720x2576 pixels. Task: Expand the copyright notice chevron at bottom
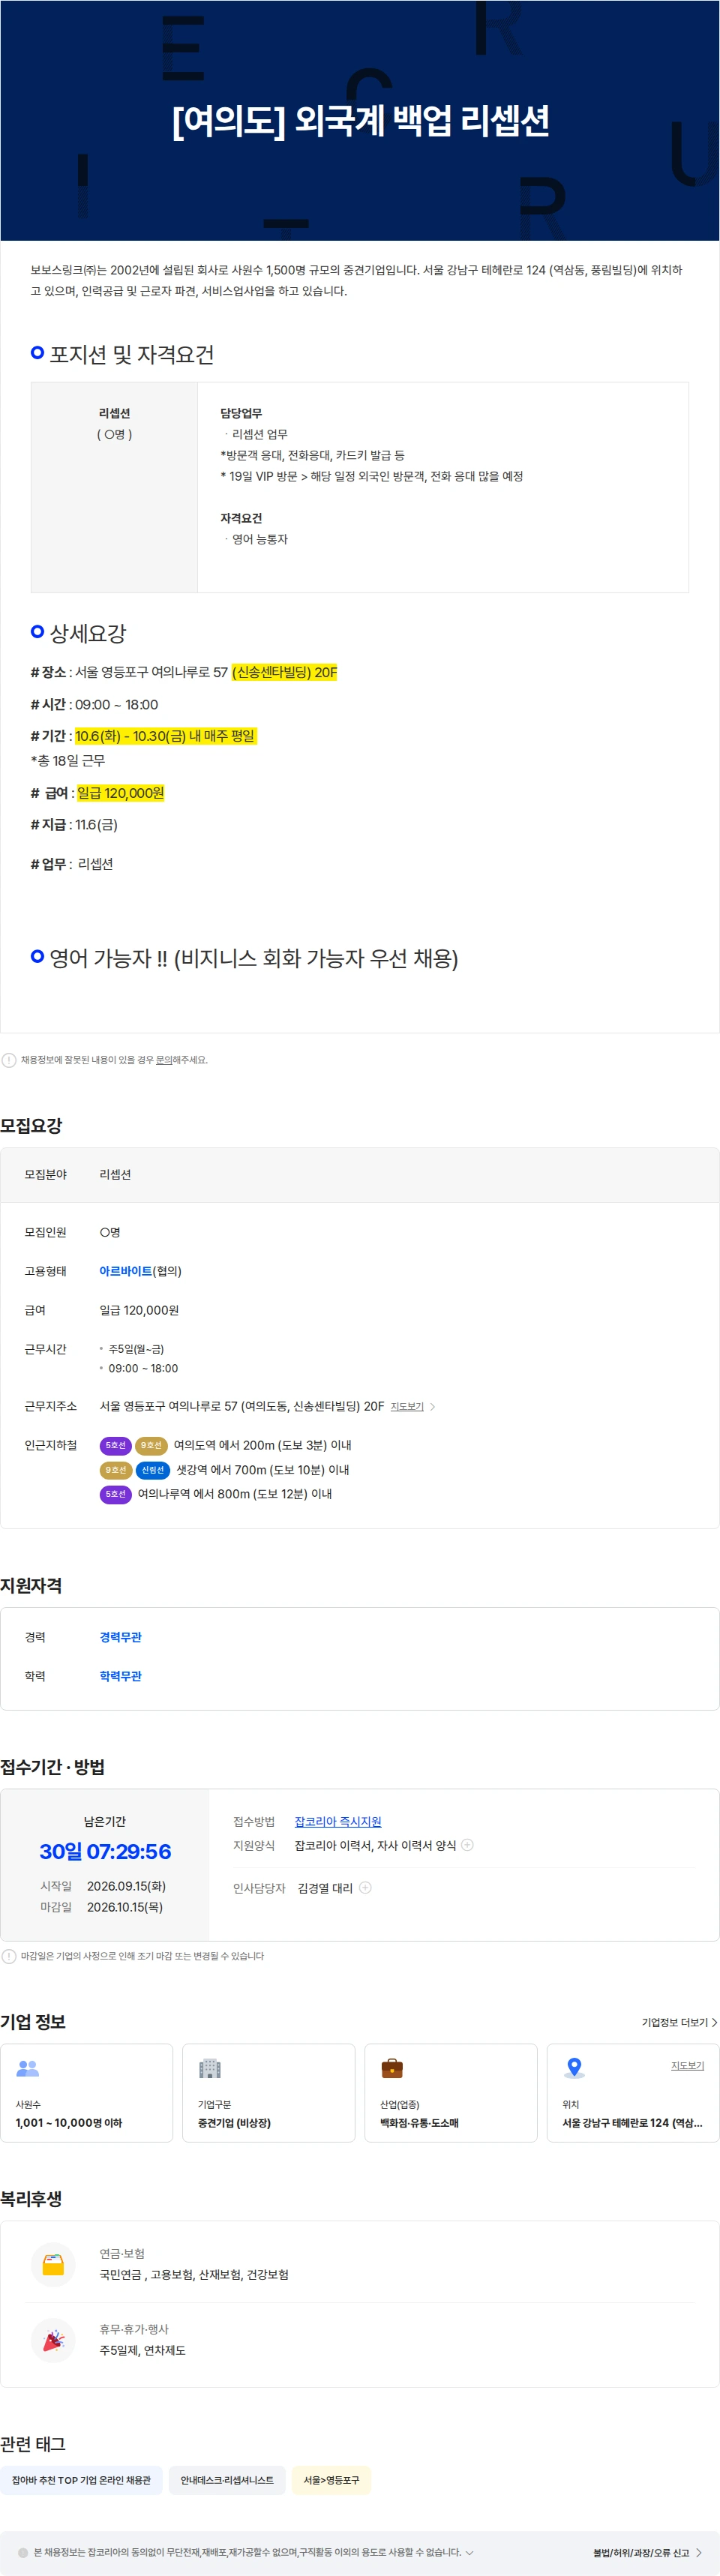(470, 2552)
